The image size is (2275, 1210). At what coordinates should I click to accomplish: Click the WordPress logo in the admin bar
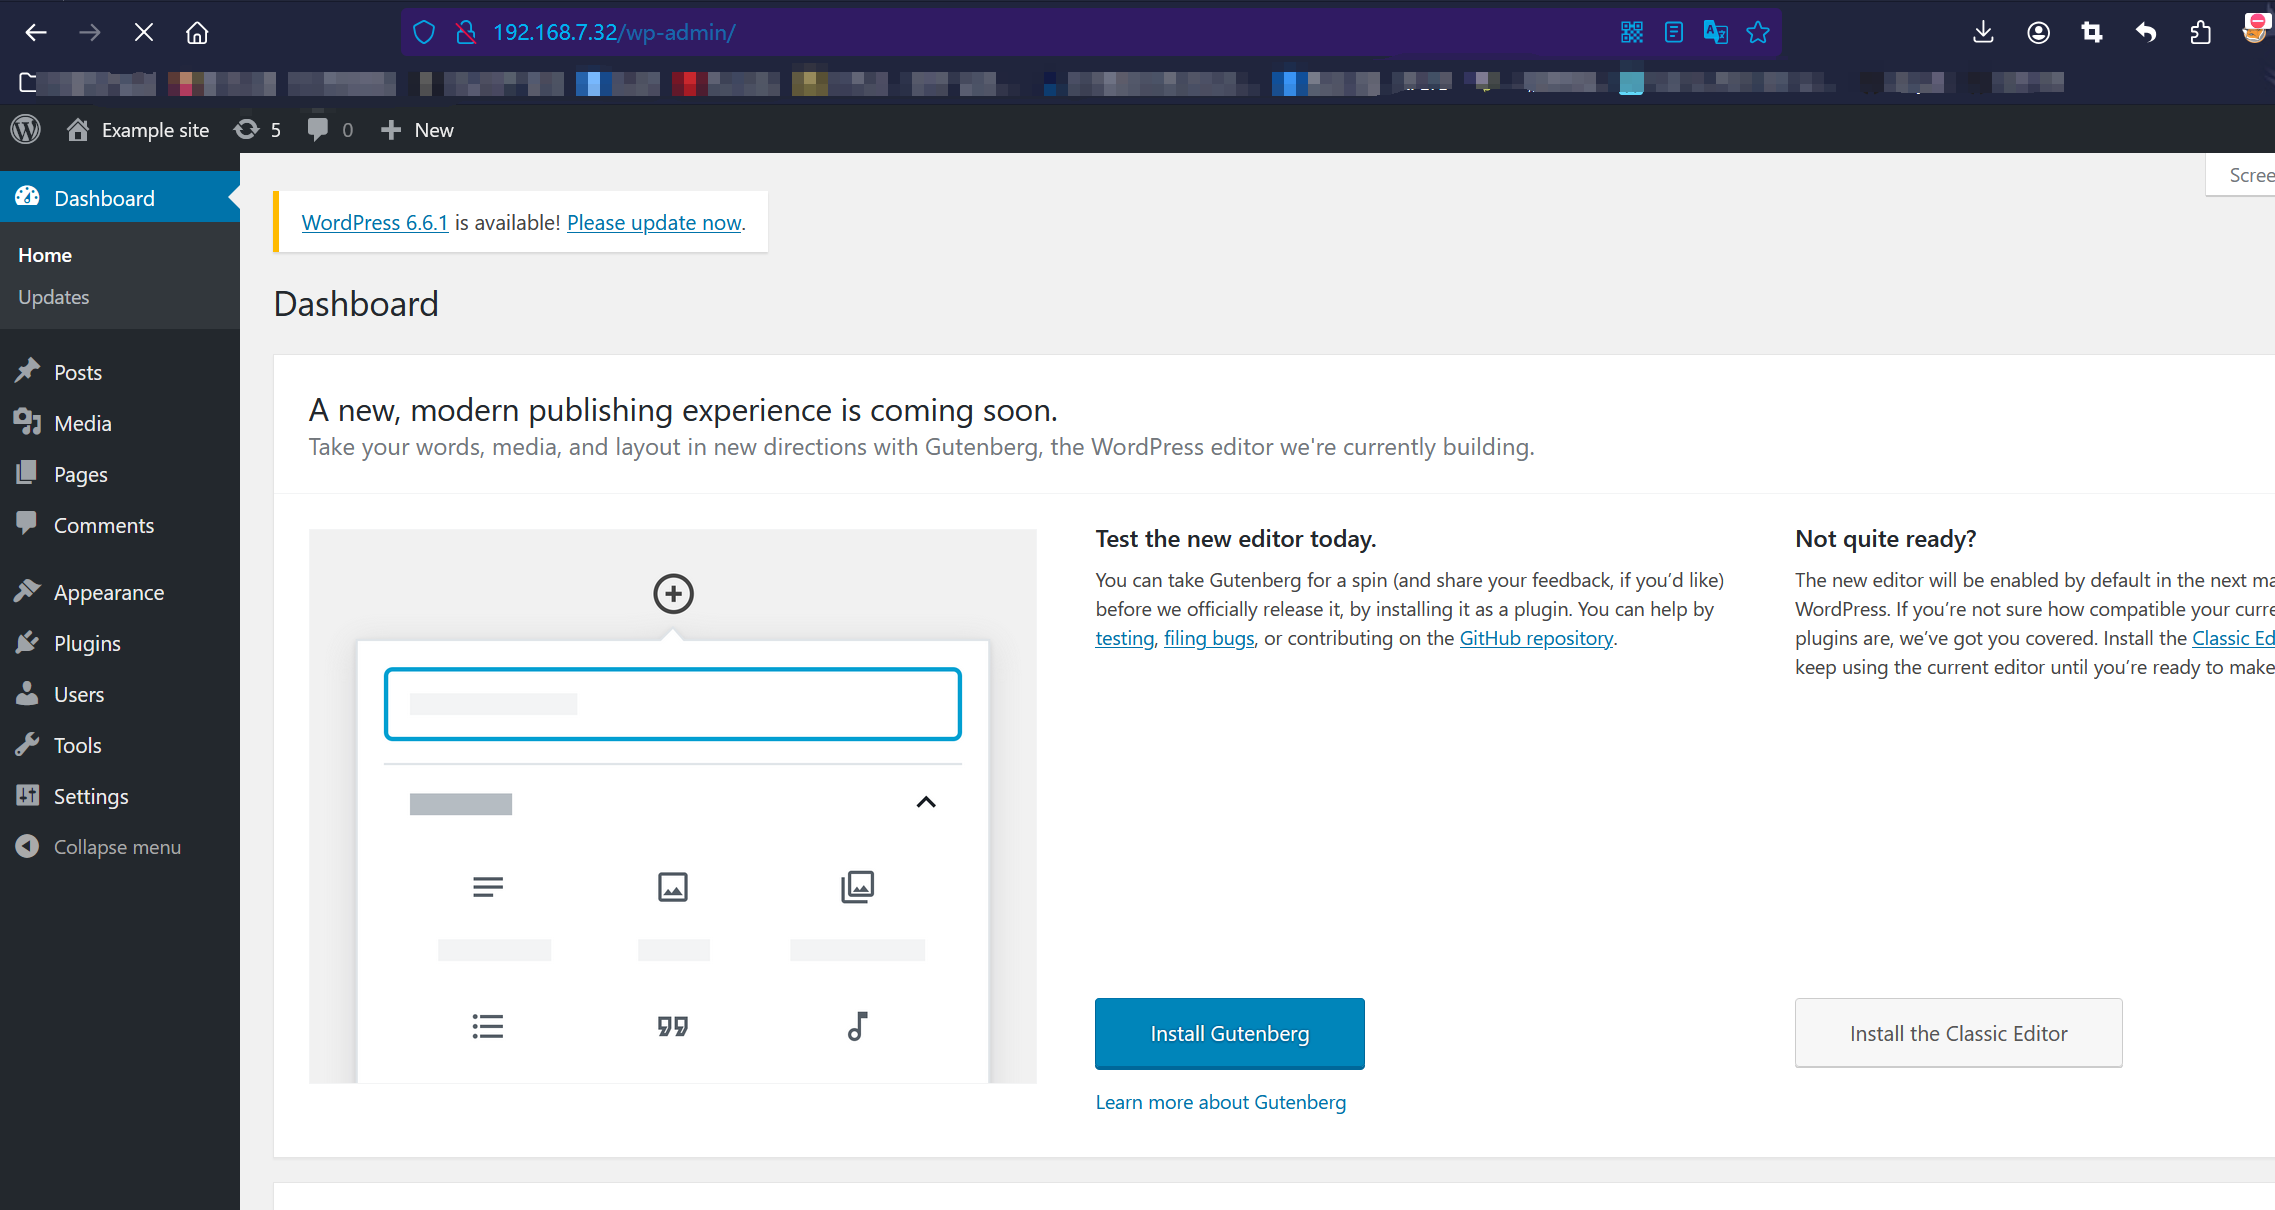26,129
